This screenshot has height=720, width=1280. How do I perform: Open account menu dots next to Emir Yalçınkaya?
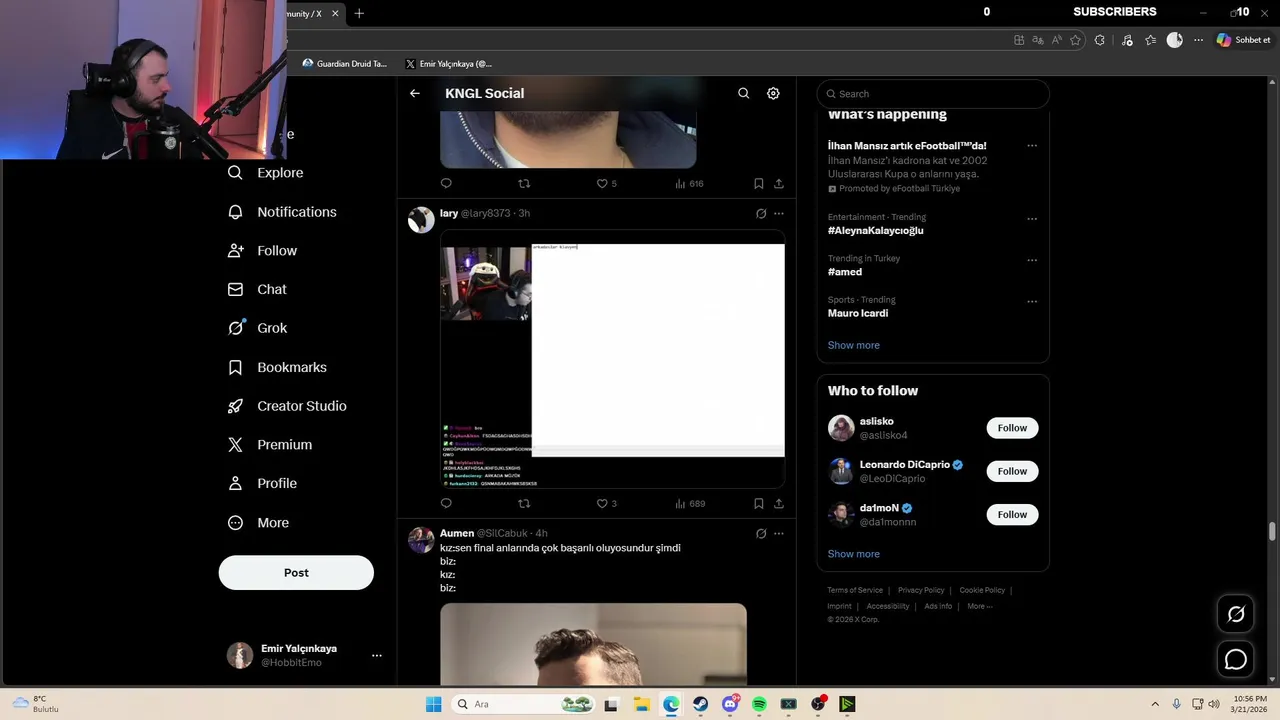pos(377,656)
